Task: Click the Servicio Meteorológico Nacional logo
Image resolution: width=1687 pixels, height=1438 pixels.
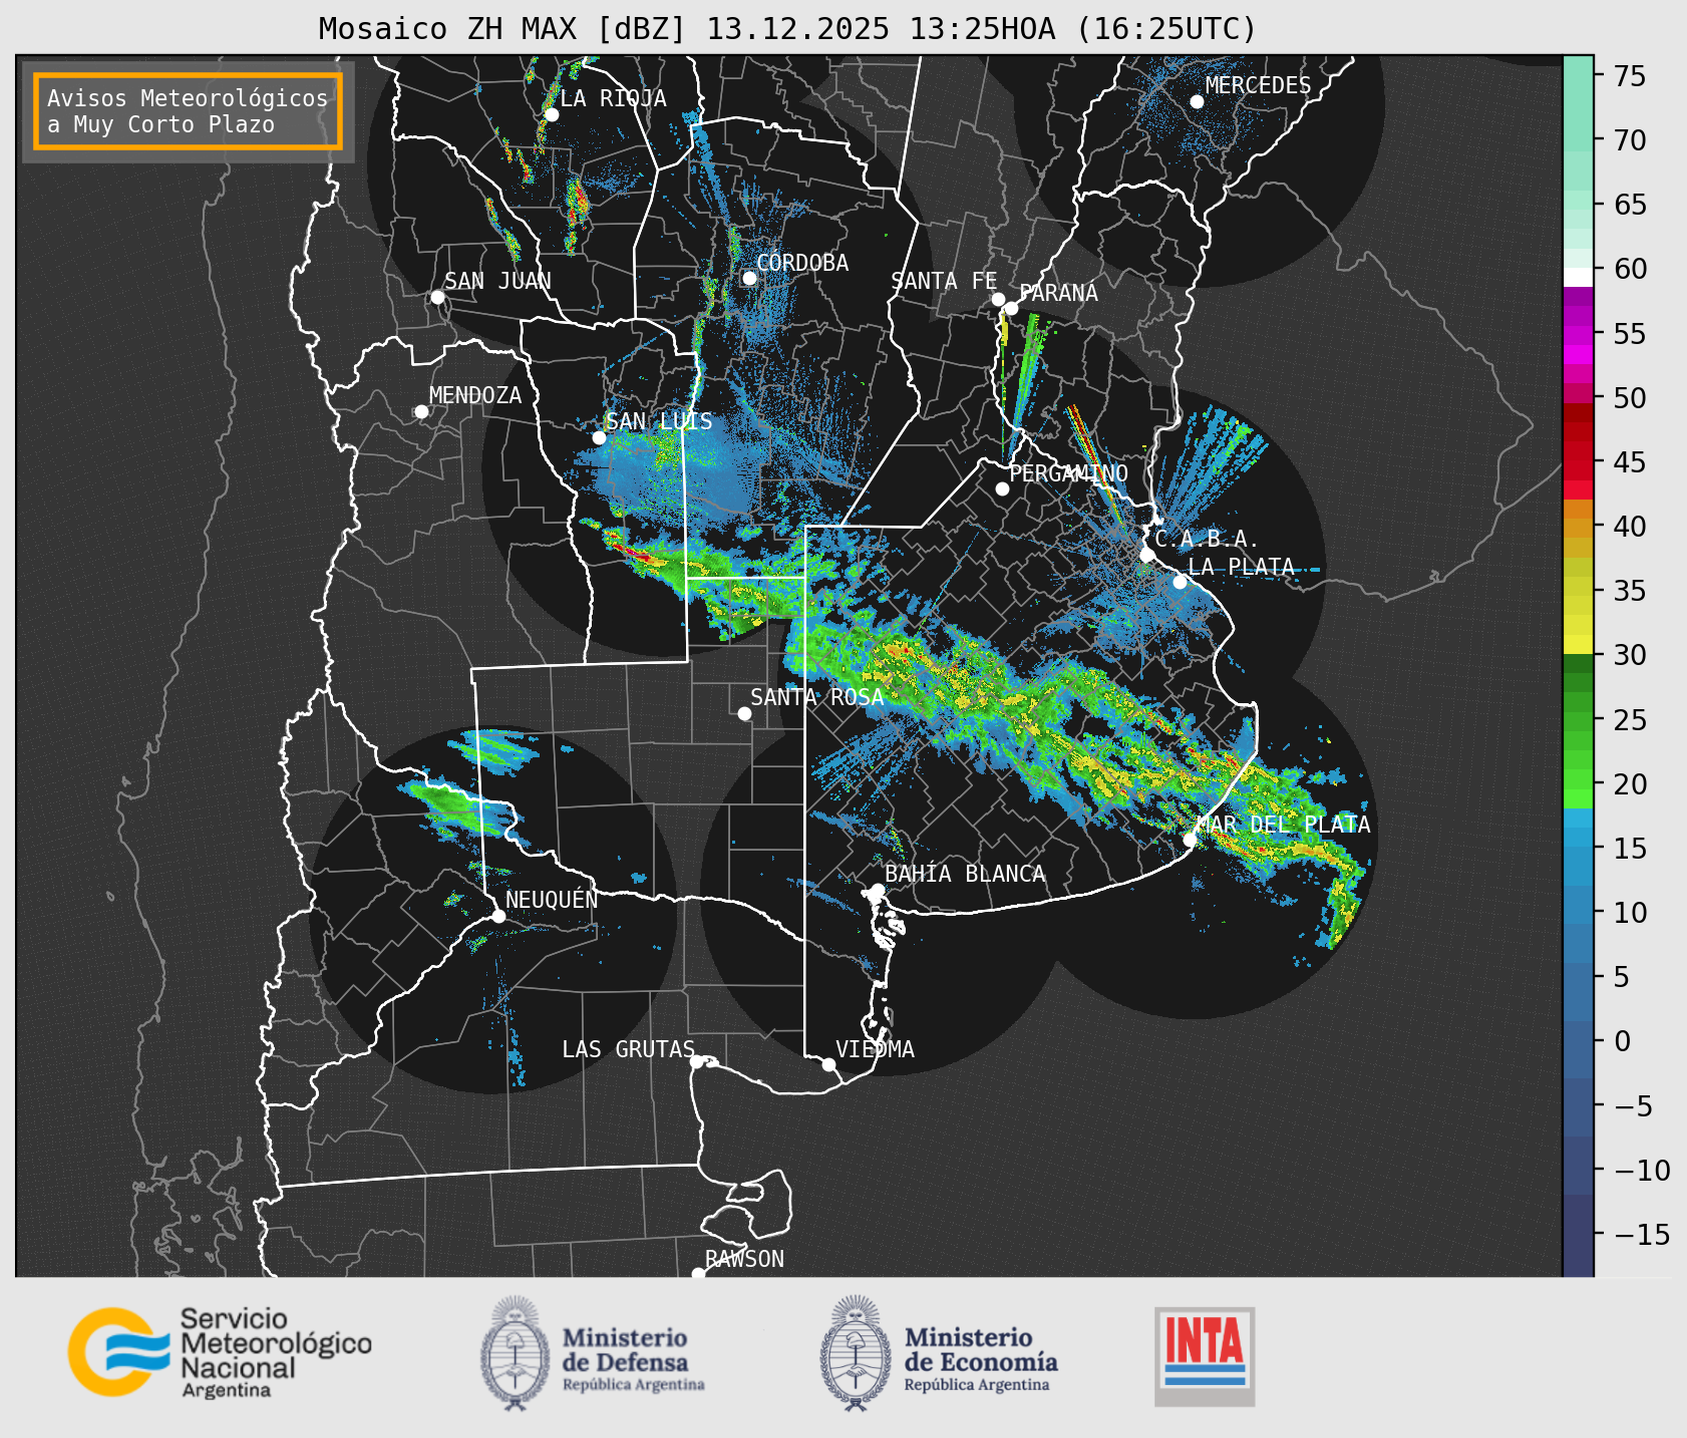Action: (117, 1351)
